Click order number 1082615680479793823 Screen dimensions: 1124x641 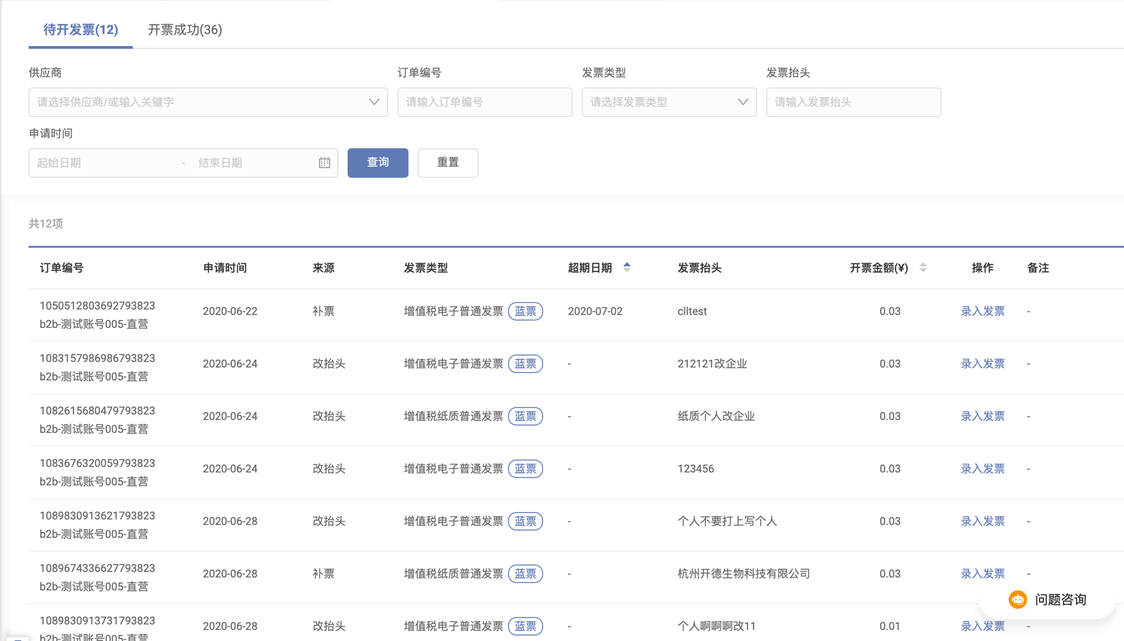(97, 411)
